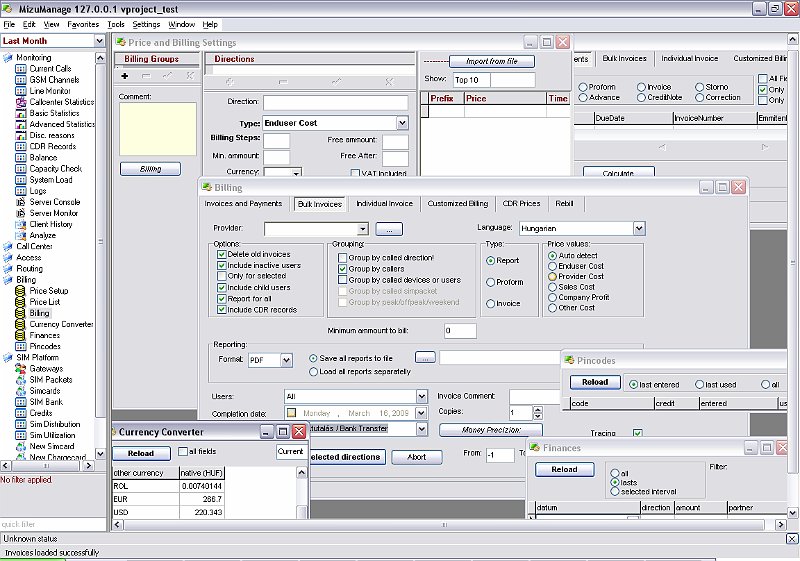The height and width of the screenshot is (561, 800).
Task: Choose Load all reports separately option
Action: (x=313, y=372)
